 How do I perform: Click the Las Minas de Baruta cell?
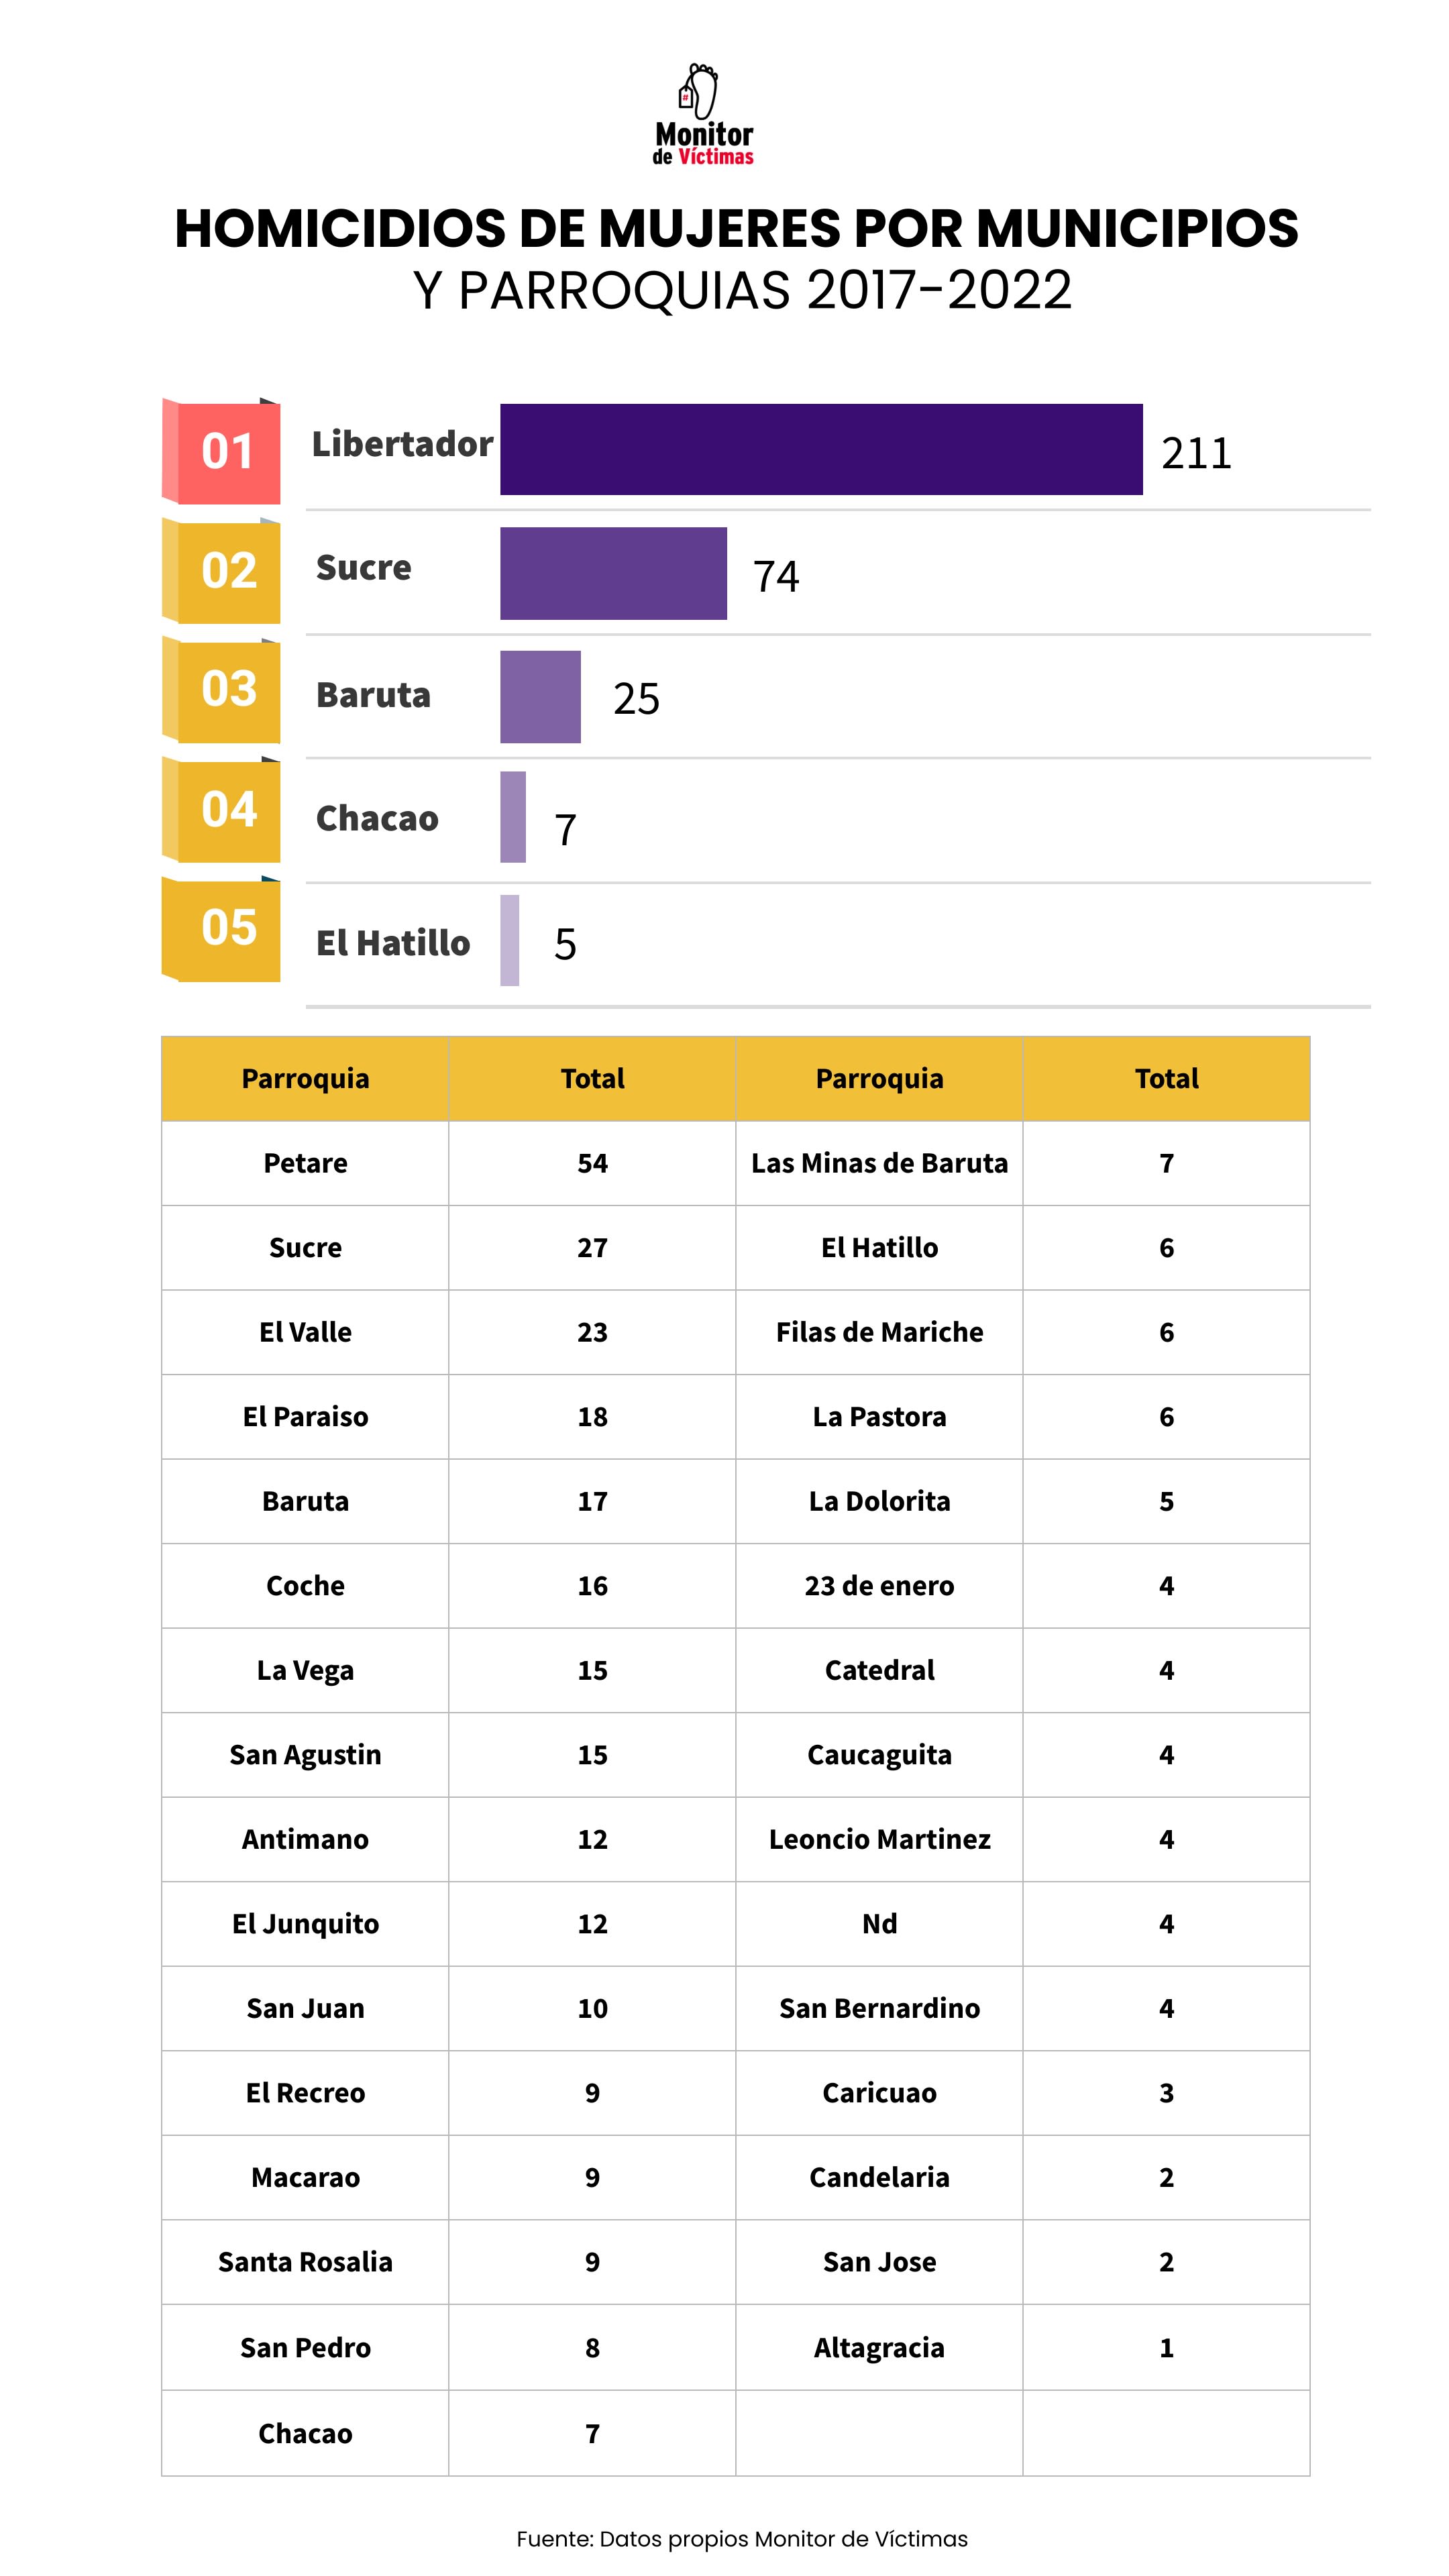pyautogui.click(x=879, y=1163)
